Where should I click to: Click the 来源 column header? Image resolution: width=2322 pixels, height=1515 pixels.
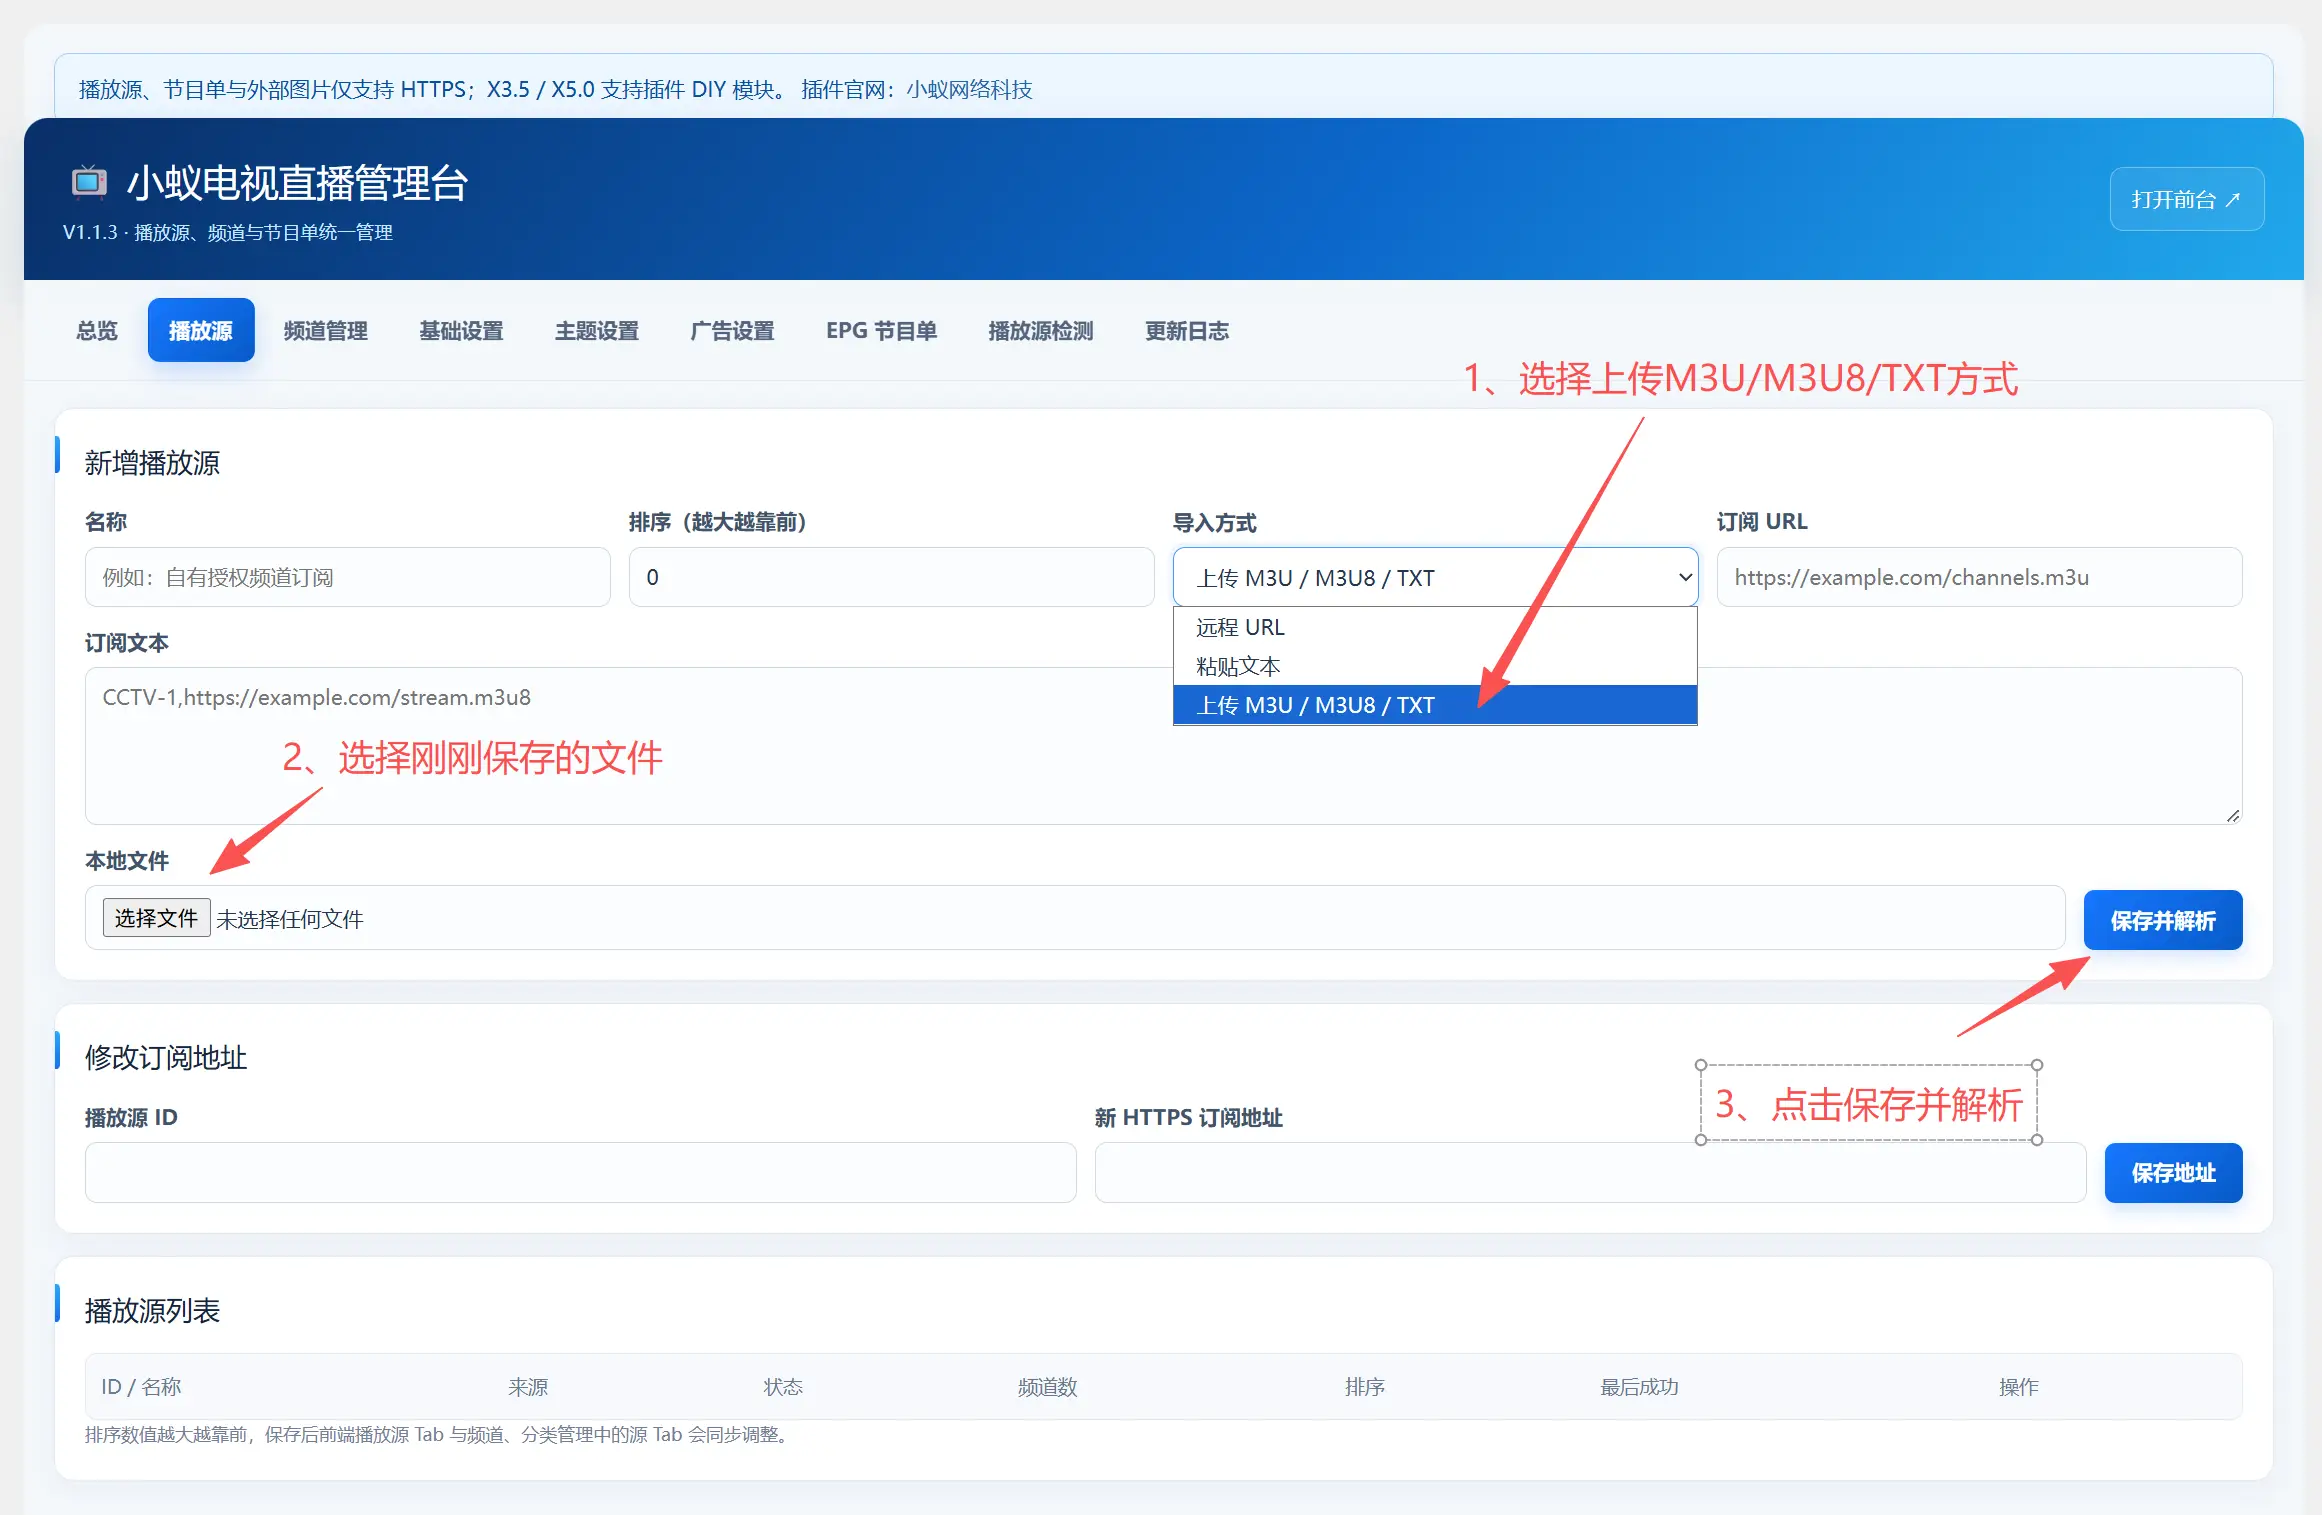pyautogui.click(x=528, y=1387)
